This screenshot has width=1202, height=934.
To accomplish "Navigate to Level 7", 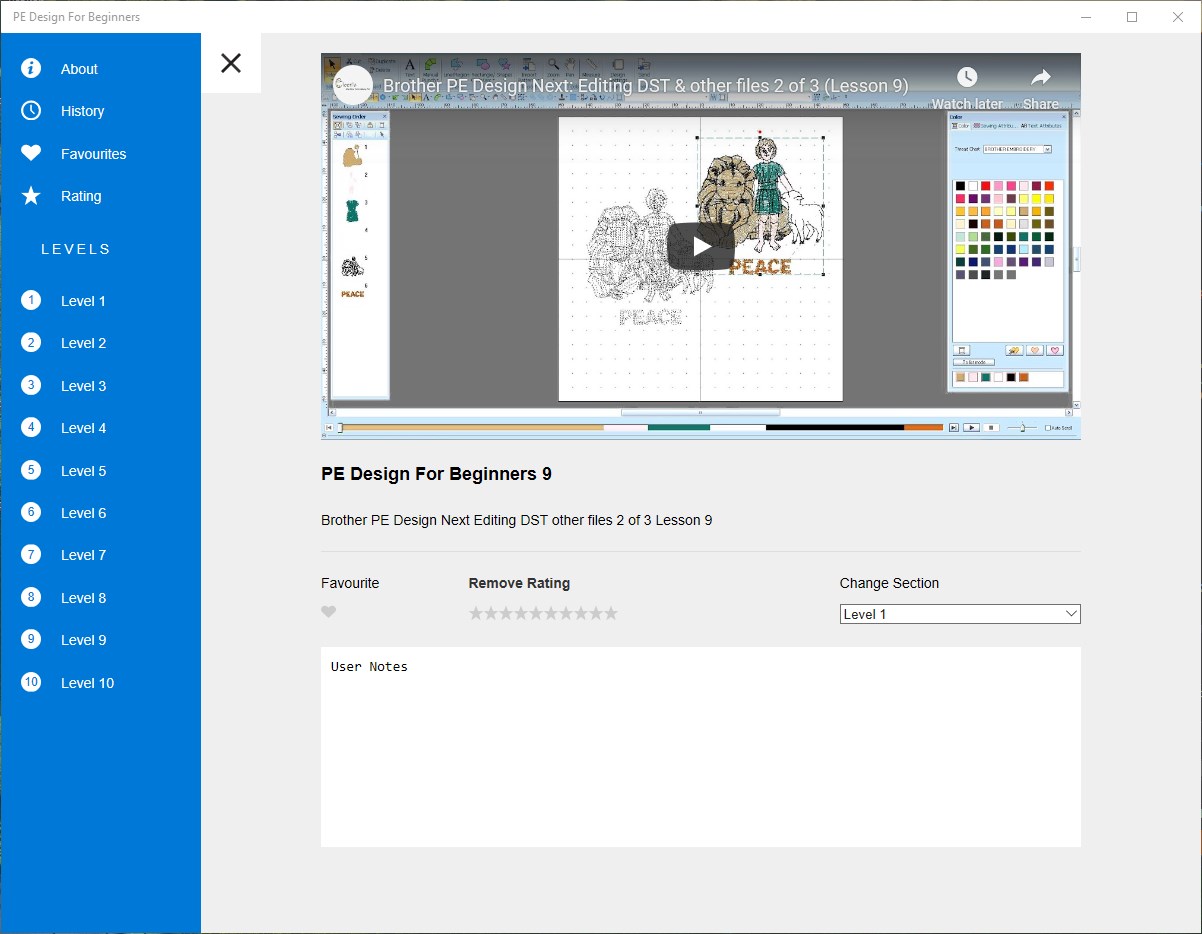I will [83, 555].
